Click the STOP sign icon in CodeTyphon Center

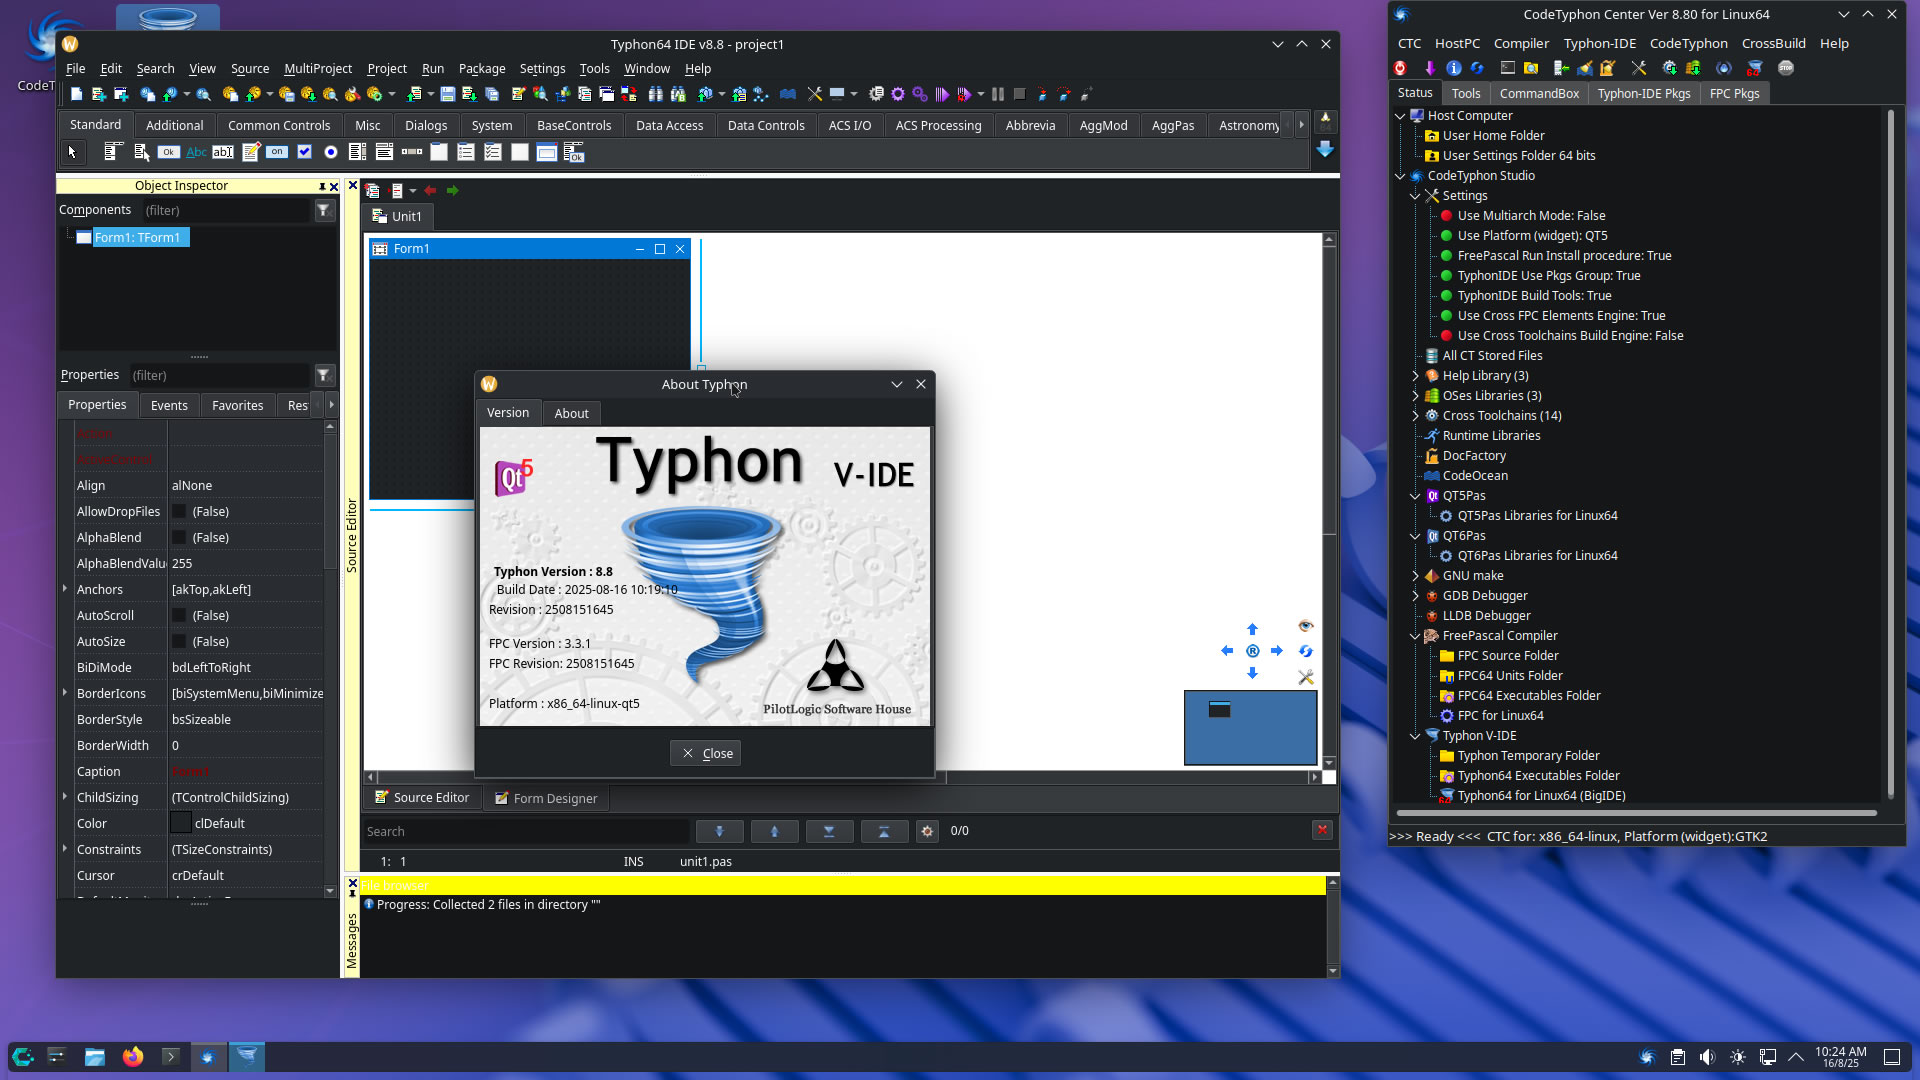tap(1786, 68)
